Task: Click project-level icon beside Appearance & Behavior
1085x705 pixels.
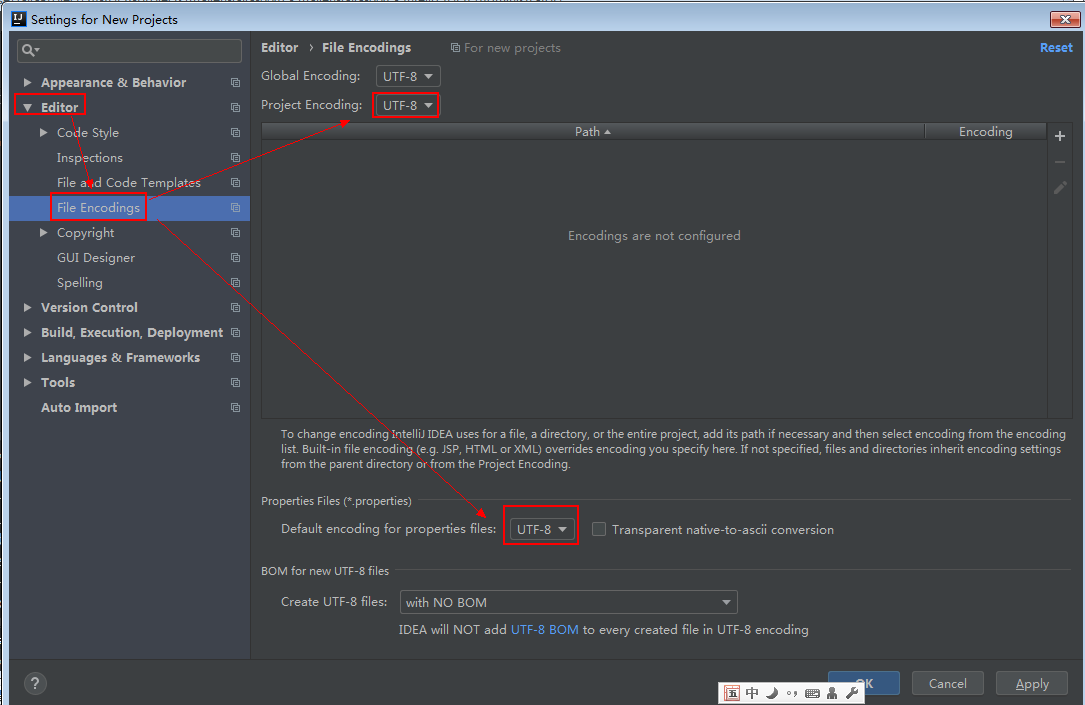Action: (235, 82)
